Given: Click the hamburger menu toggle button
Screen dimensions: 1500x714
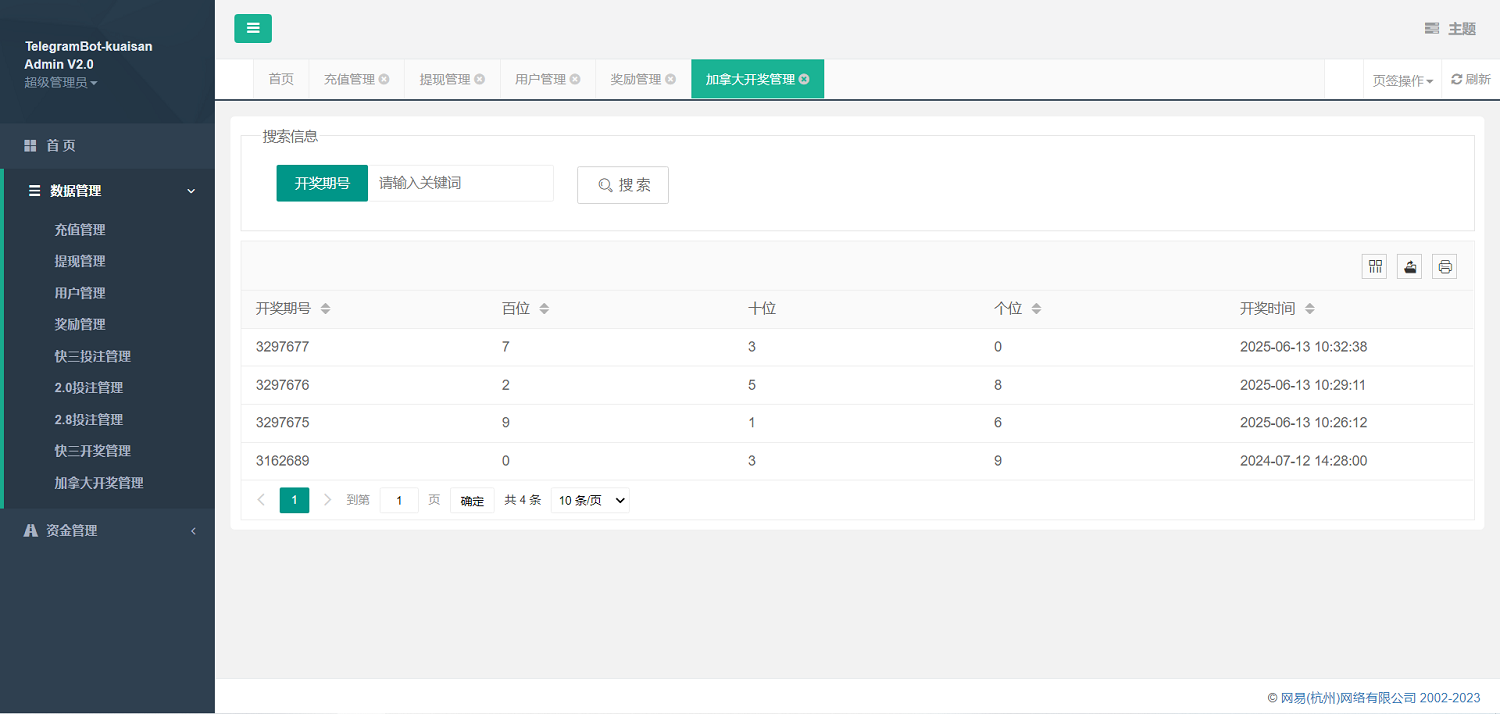Looking at the screenshot, I should (x=253, y=28).
